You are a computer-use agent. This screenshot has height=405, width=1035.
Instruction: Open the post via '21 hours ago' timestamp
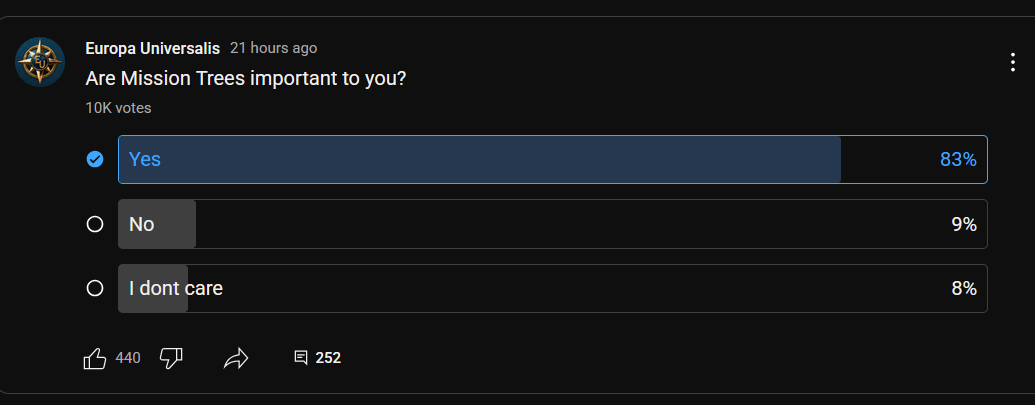click(273, 48)
